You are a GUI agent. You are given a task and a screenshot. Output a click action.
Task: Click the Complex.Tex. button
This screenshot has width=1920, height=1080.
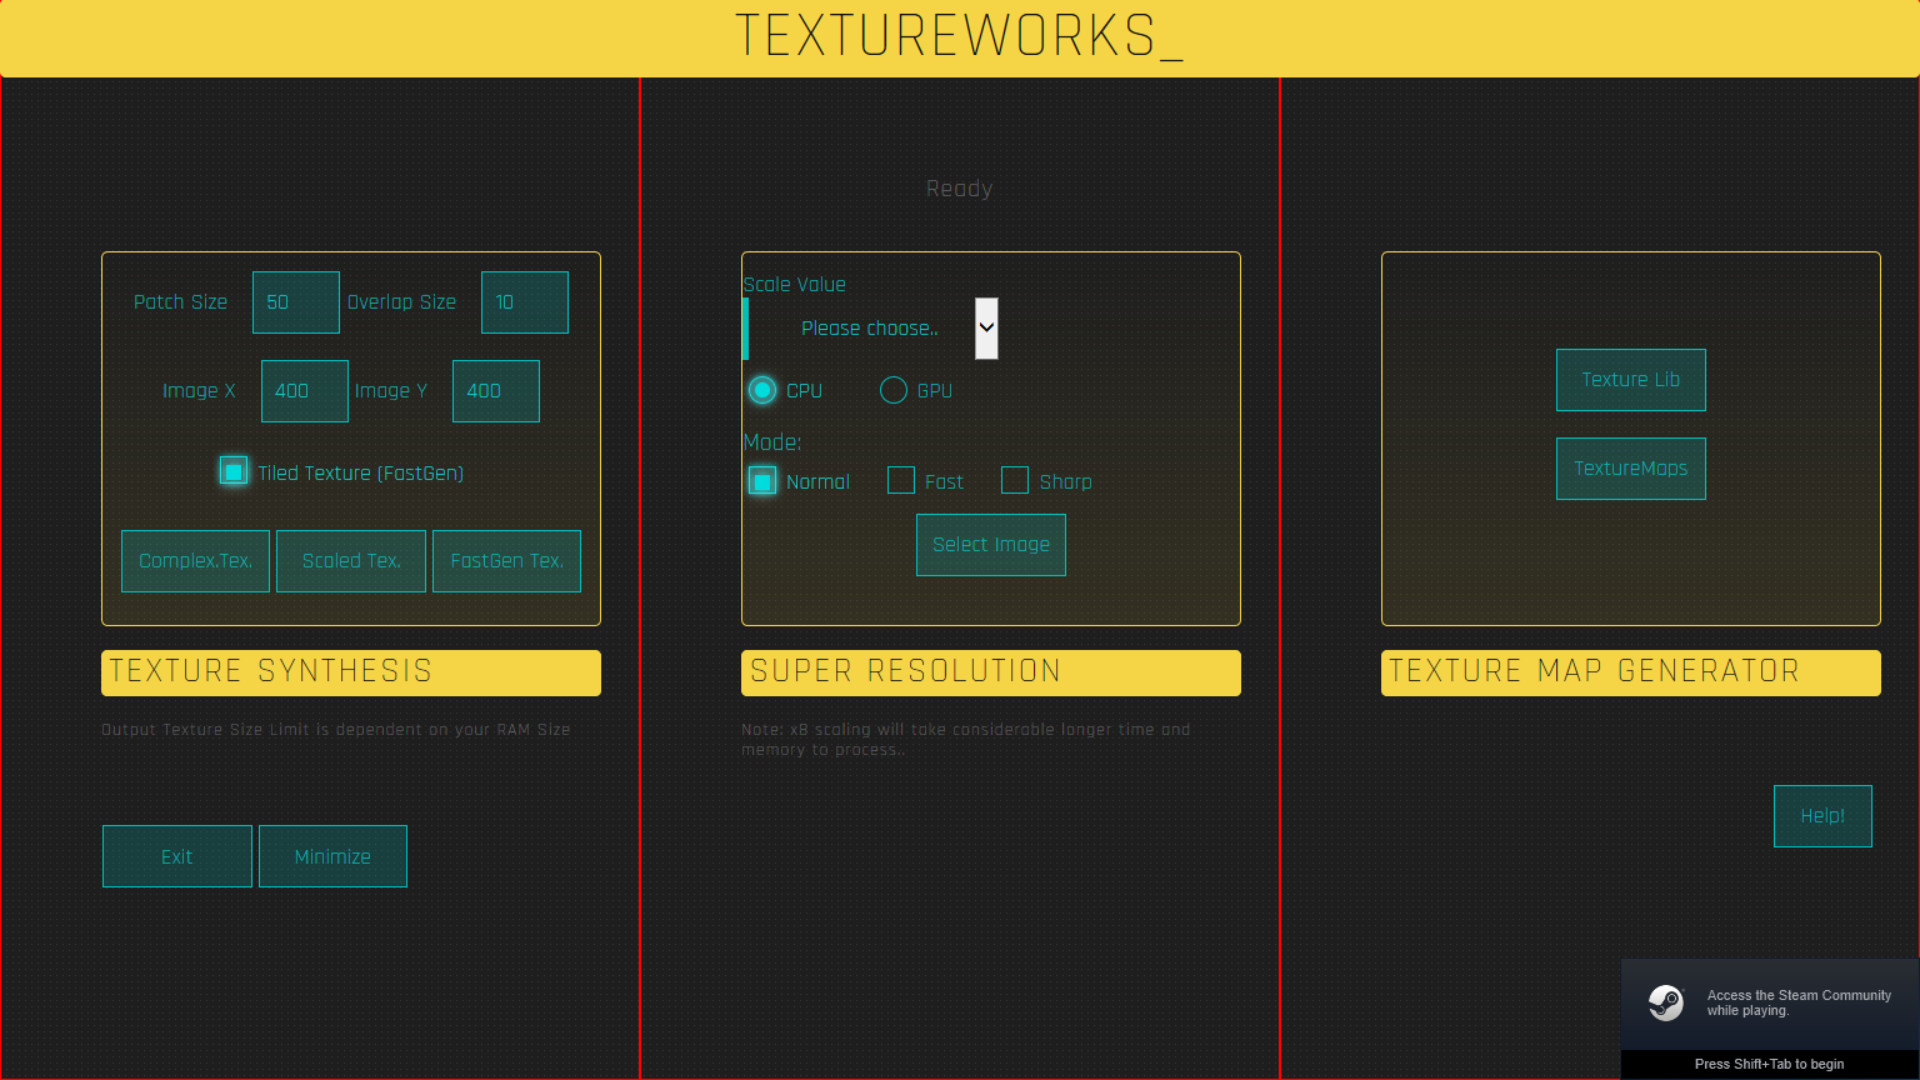coord(195,561)
